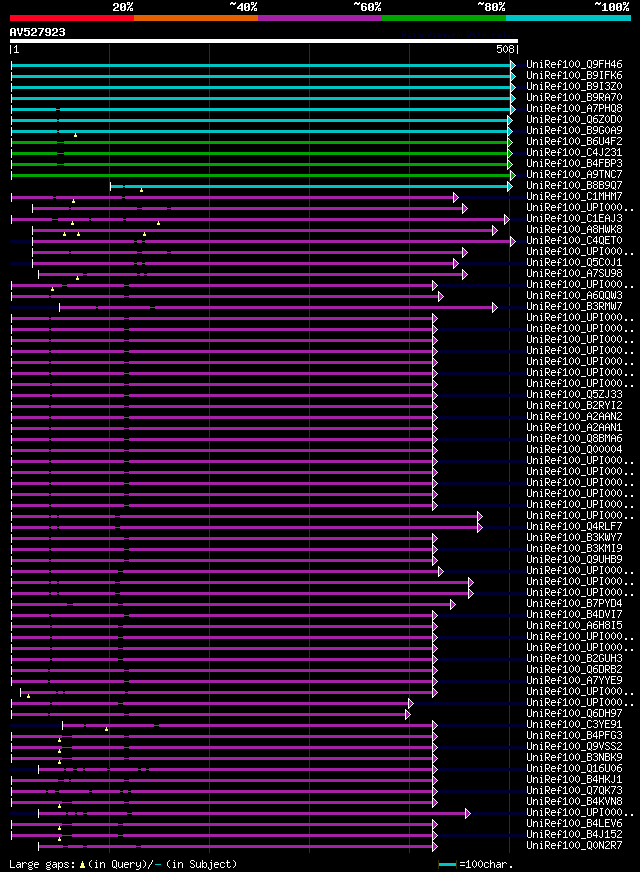Click the orange ~40% identity legend bar

point(196,18)
